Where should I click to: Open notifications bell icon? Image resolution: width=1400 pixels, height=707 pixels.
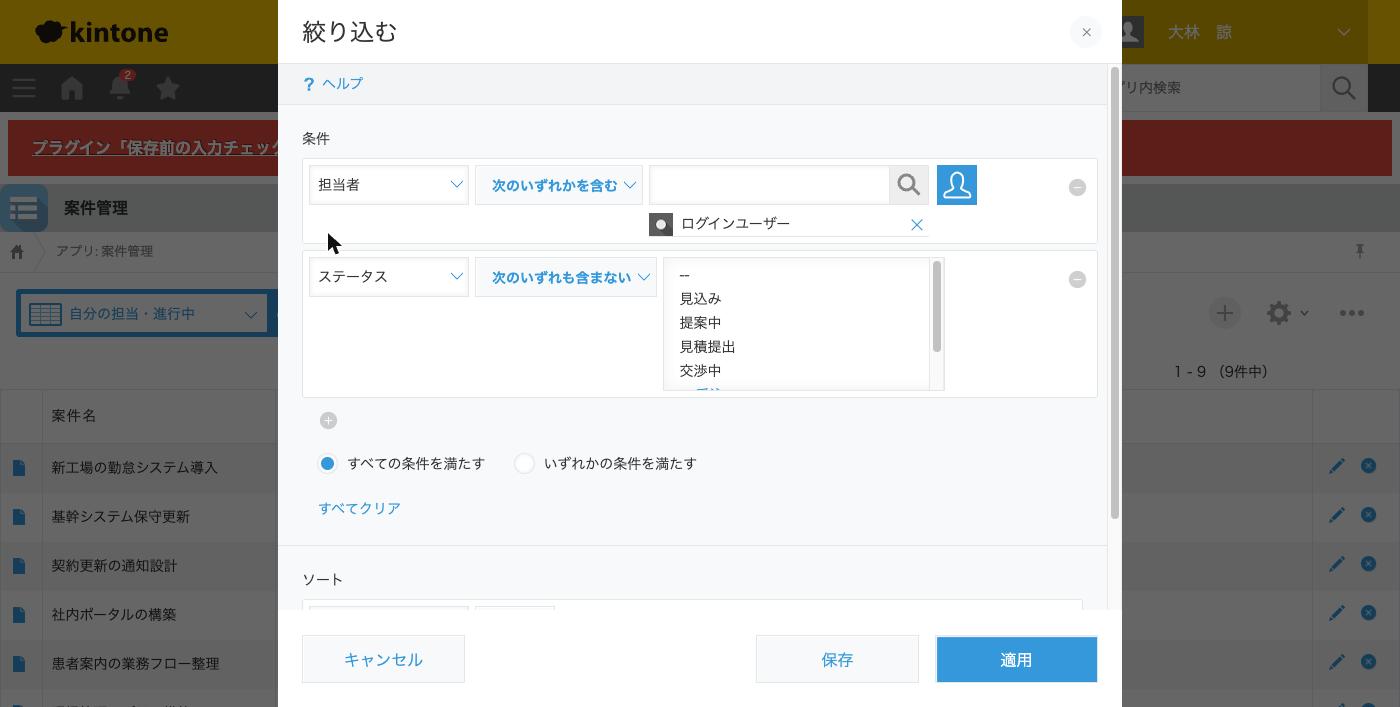[119, 88]
